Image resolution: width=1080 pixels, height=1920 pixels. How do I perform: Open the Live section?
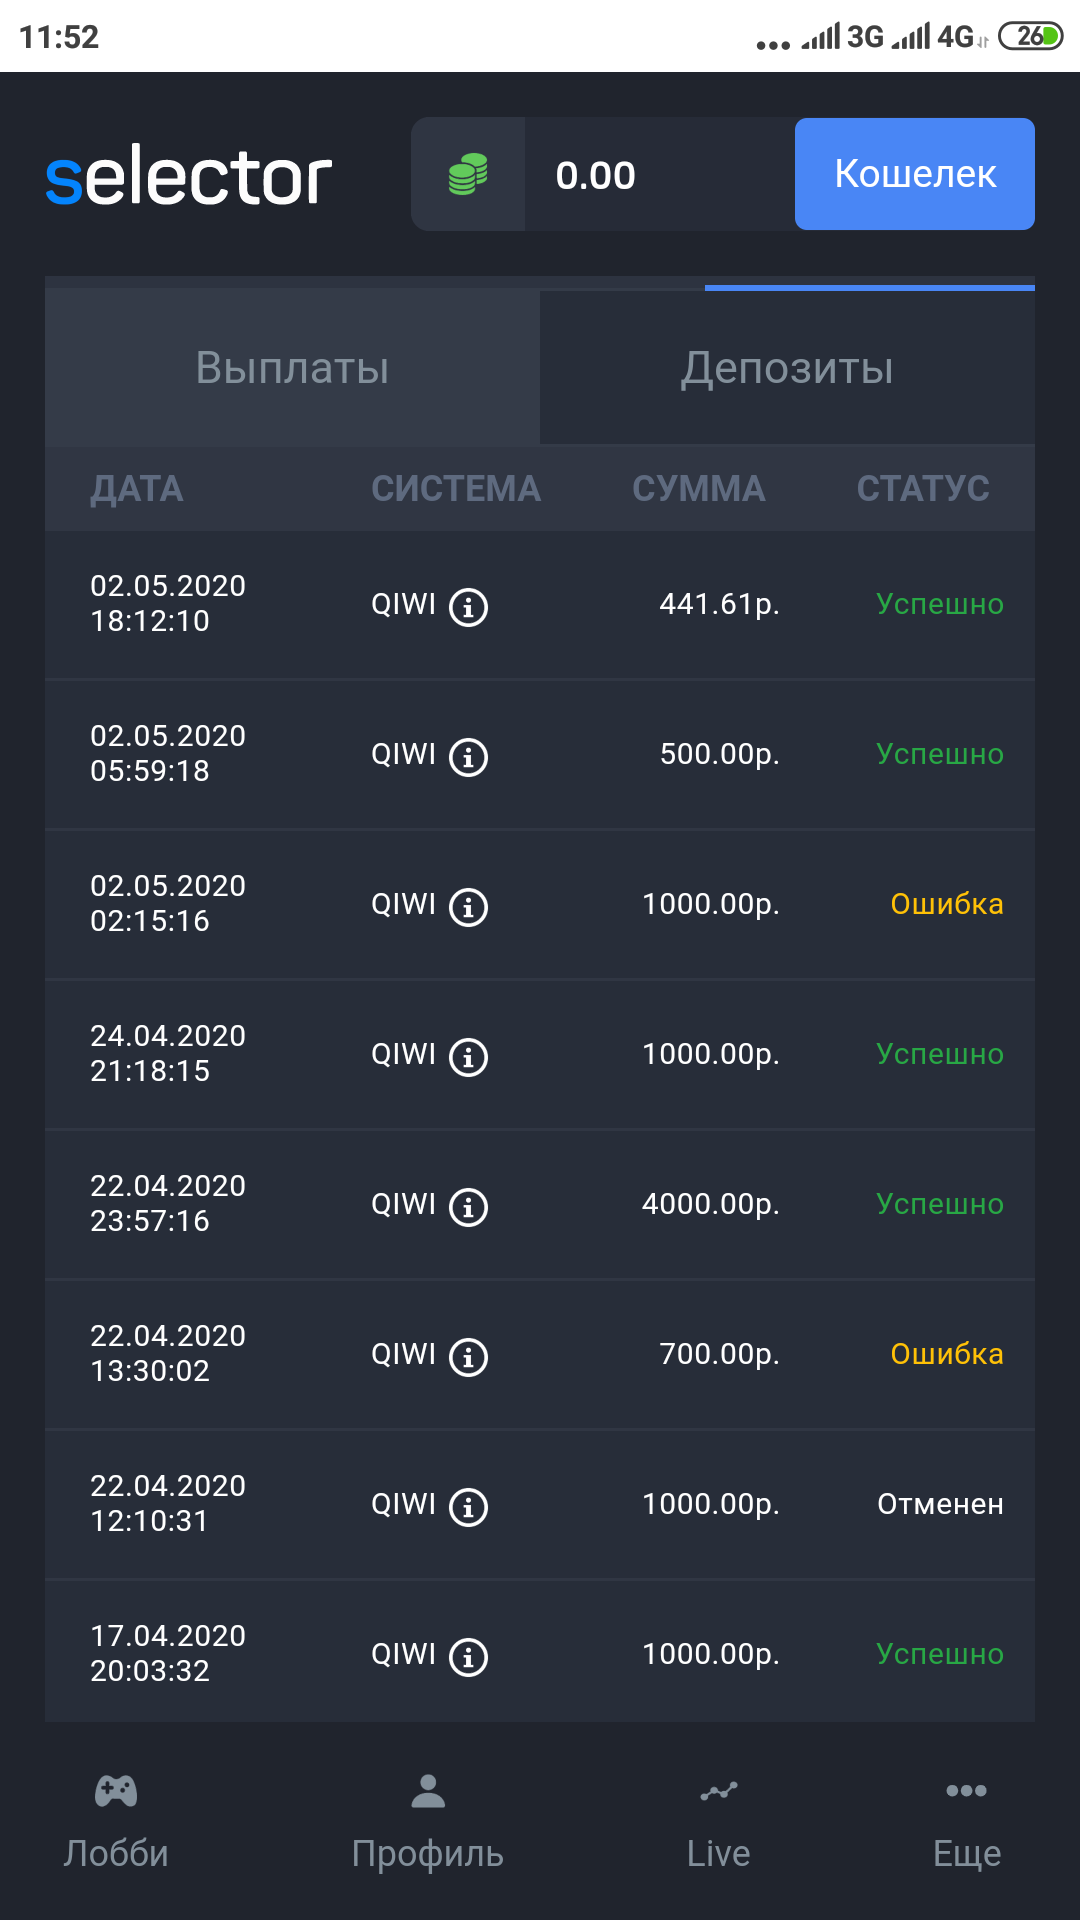click(718, 1820)
